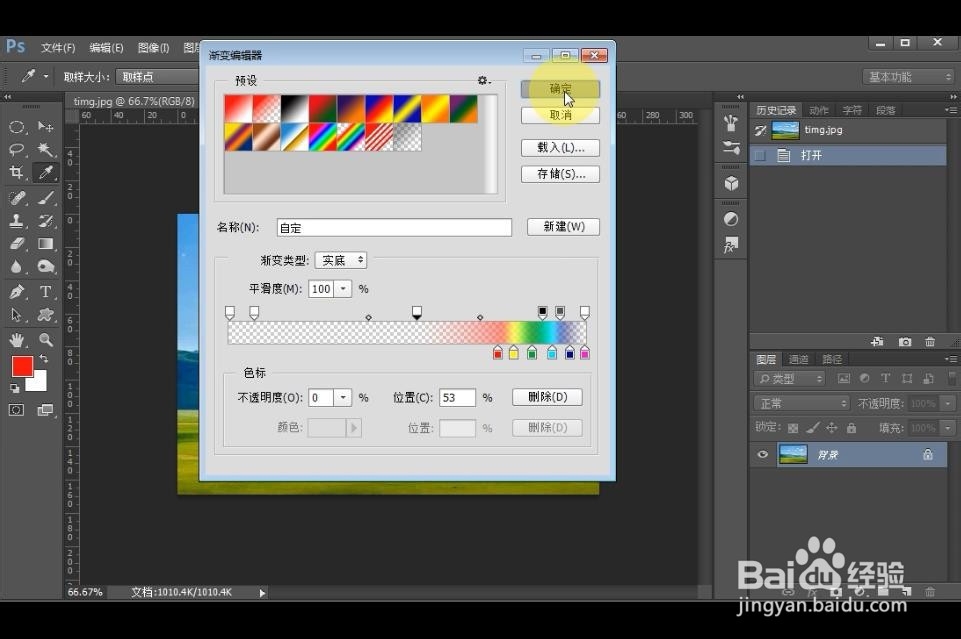Viewport: 961px width, 639px height.
Task: Select red color stop under gradient bar
Action: point(498,352)
